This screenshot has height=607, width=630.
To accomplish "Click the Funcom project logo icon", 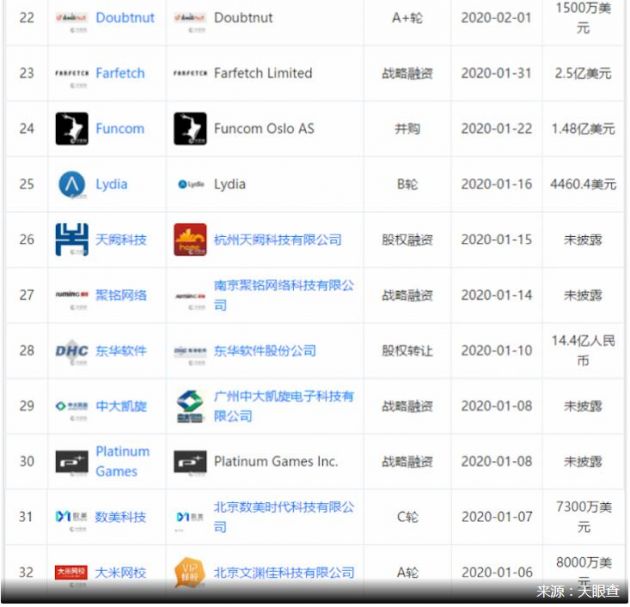I will tap(72, 129).
